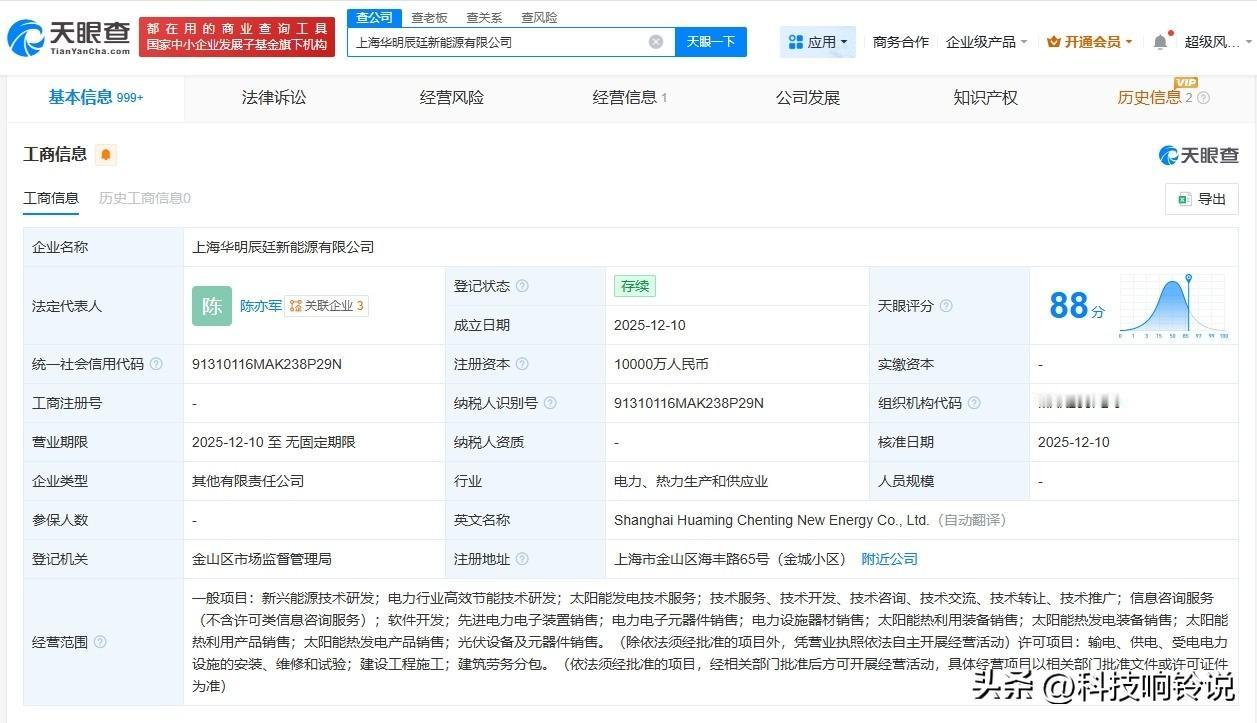
Task: Switch to the 查公司 search tab
Action: 375,17
